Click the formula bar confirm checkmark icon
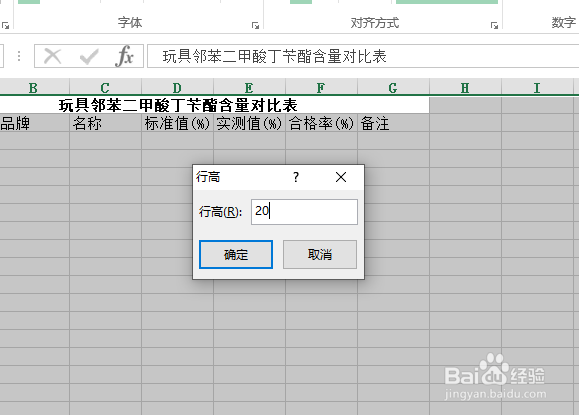This screenshot has height=415, width=579. point(89,56)
